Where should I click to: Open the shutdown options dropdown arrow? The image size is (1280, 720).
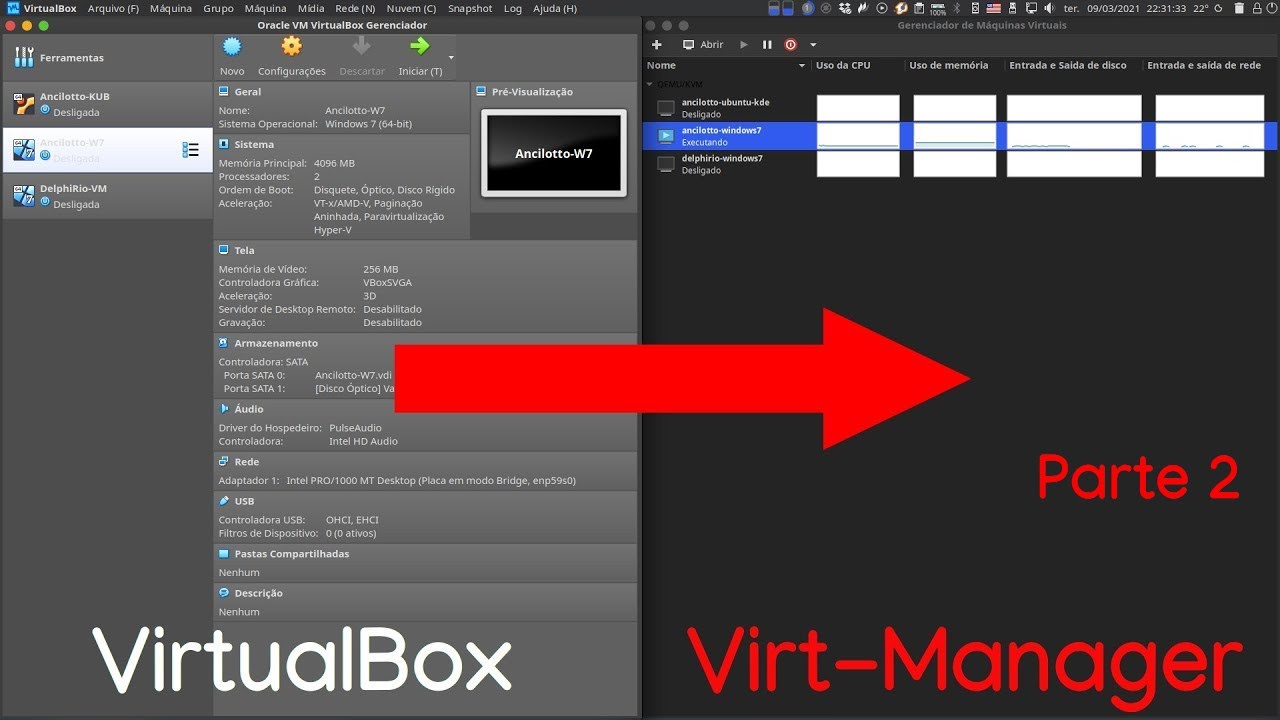tap(813, 45)
